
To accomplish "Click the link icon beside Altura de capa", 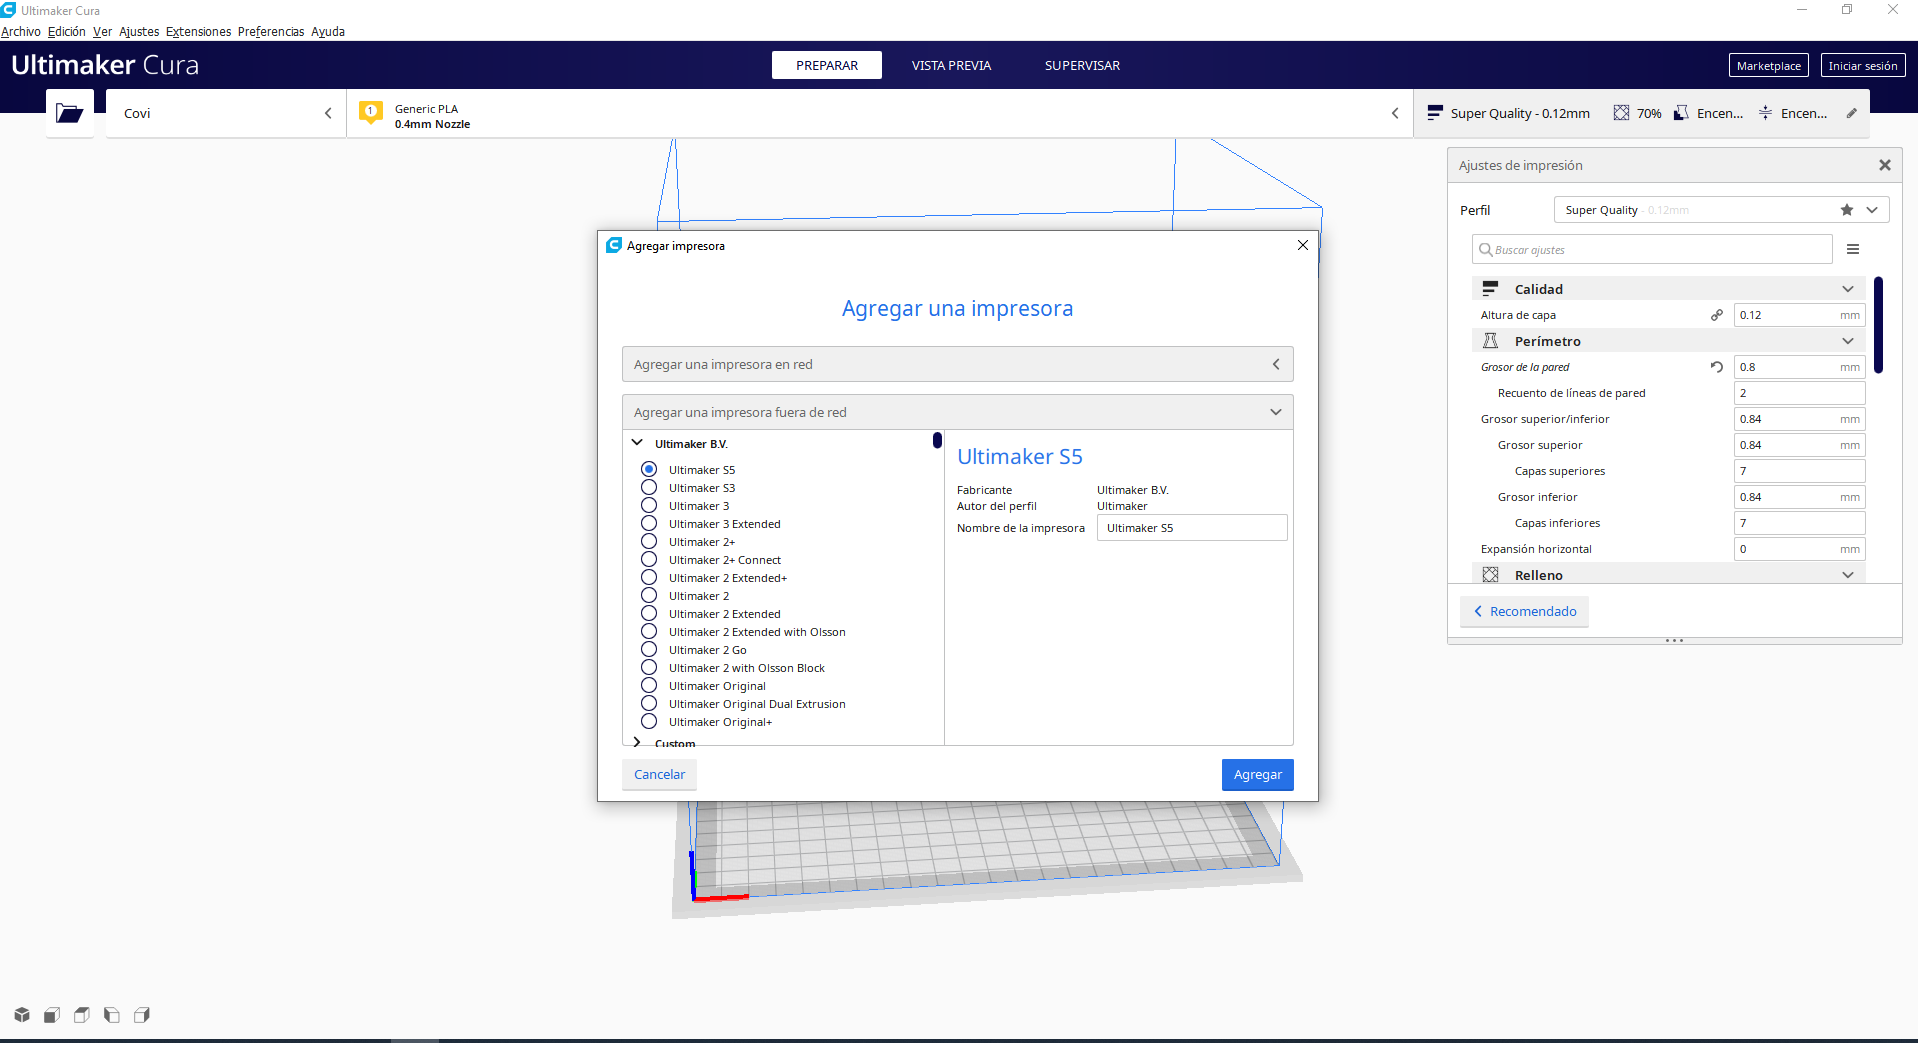I will [1717, 315].
